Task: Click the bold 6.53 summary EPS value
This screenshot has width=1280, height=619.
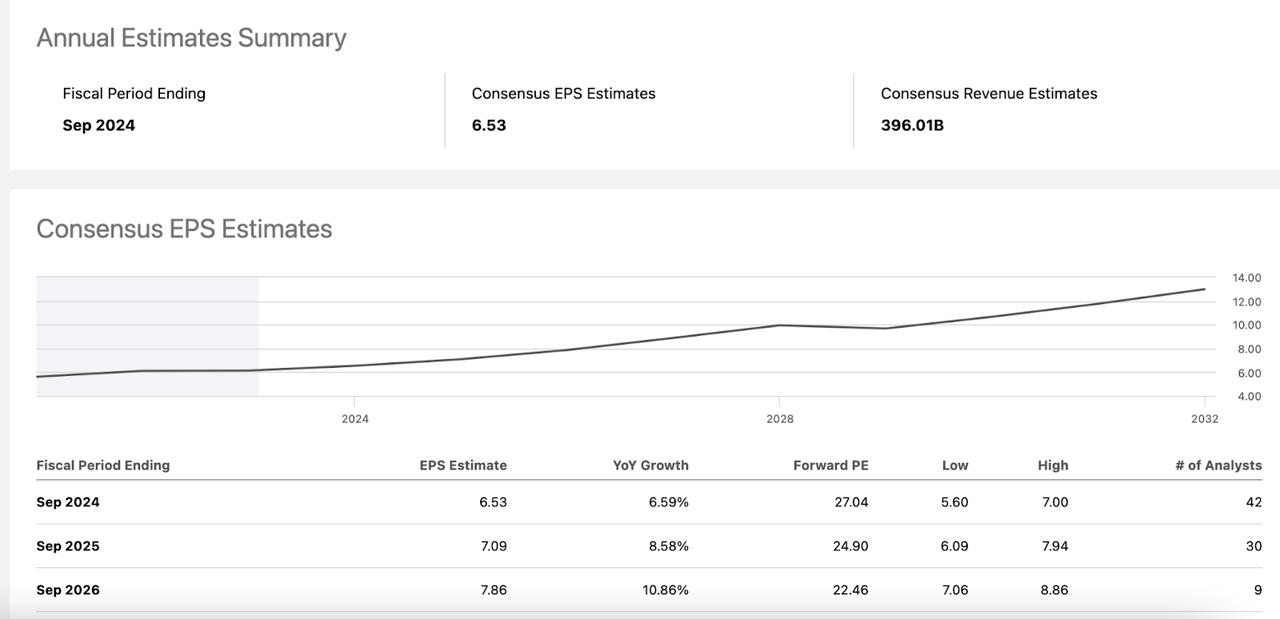Action: point(489,125)
